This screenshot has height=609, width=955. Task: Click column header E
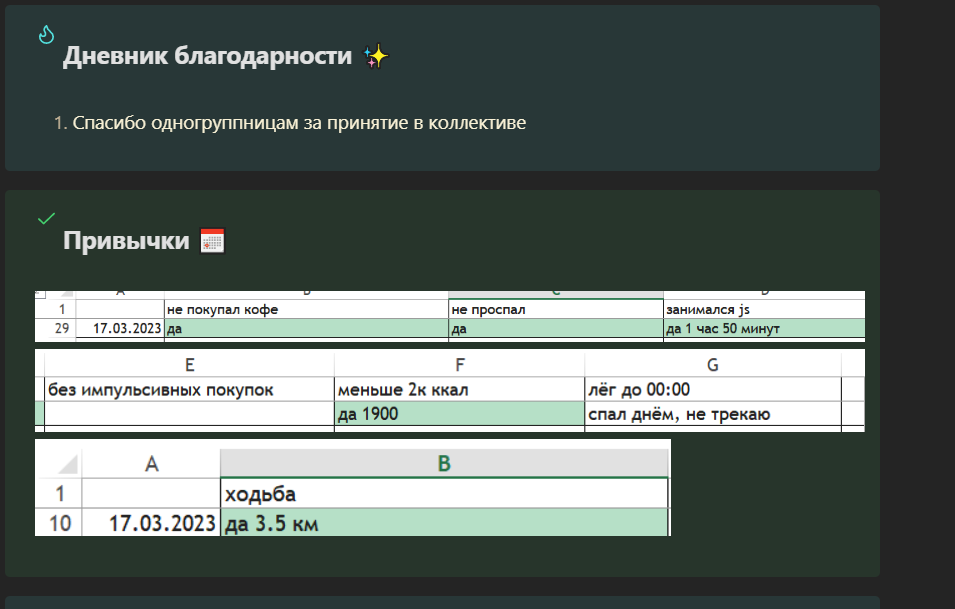click(x=189, y=365)
